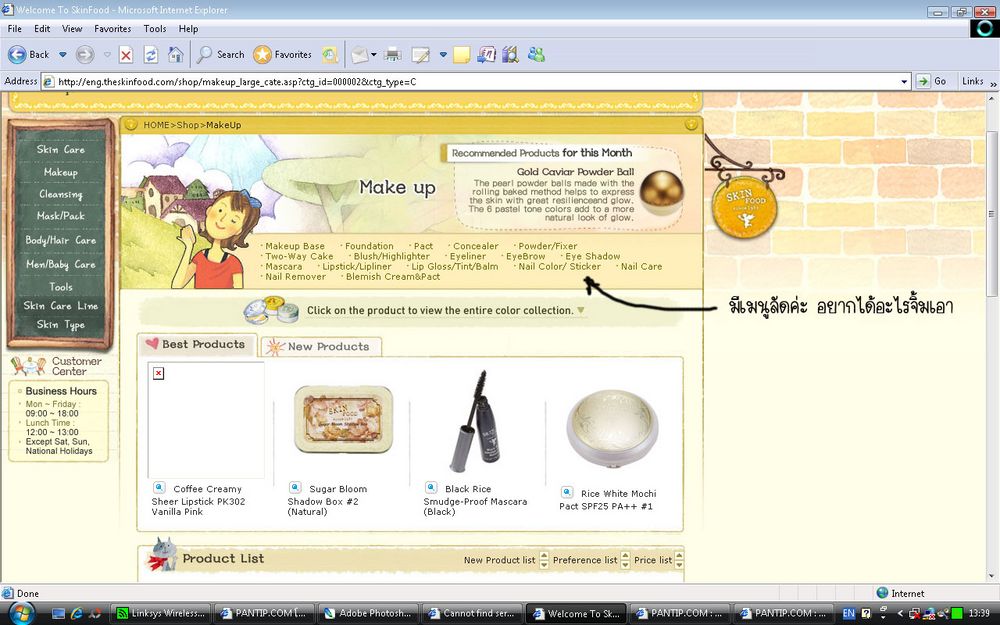Click the Mail envelope icon
The image size is (1000, 625).
(x=360, y=55)
